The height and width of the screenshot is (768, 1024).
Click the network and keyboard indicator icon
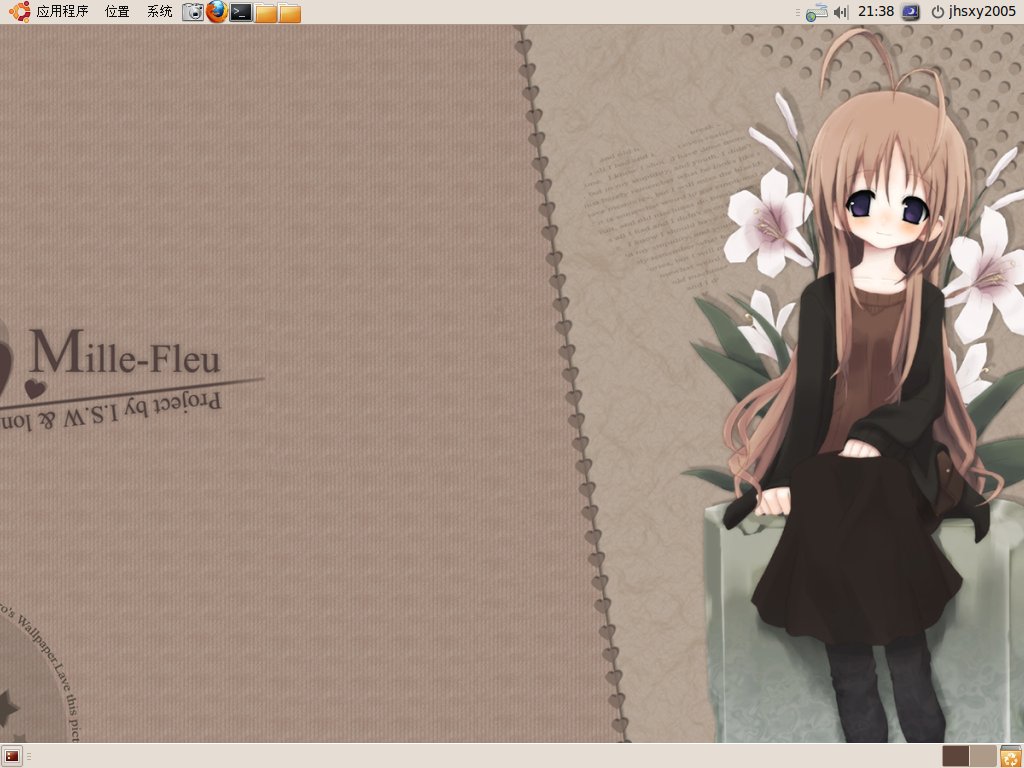click(x=816, y=12)
